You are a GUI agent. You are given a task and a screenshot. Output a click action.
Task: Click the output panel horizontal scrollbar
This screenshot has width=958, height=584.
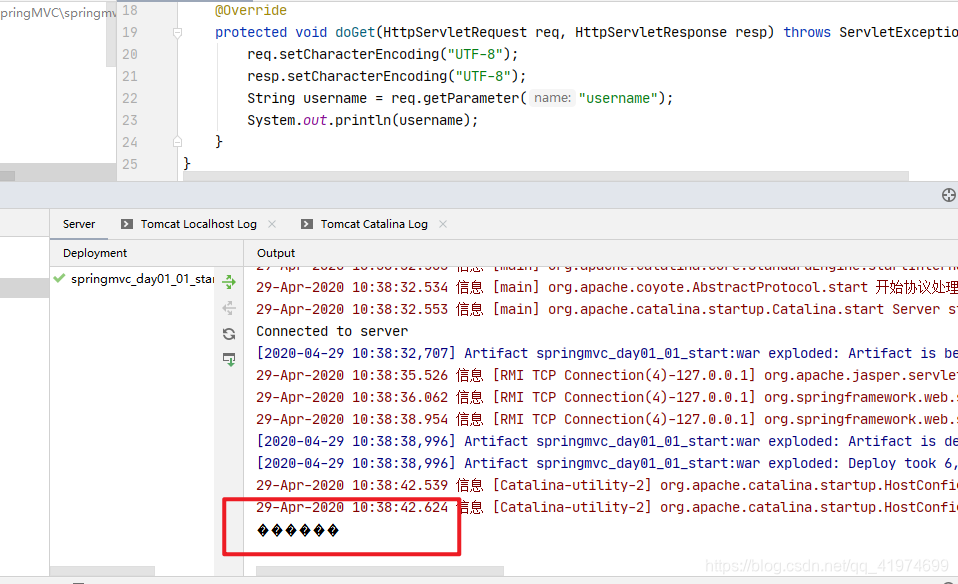tap(379, 571)
